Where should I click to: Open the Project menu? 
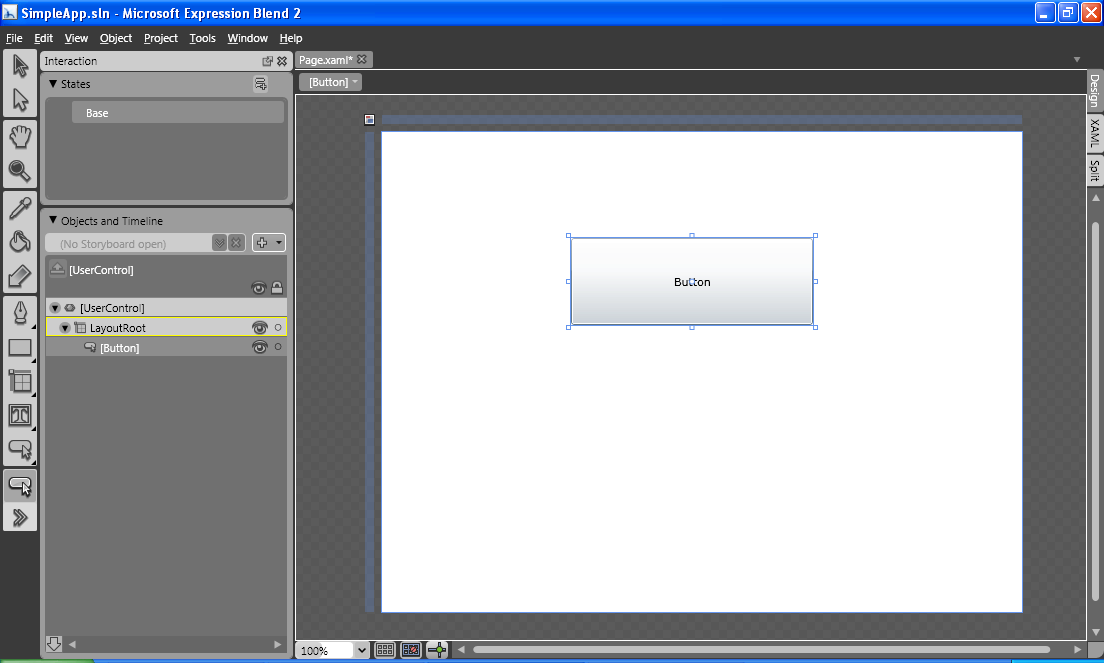point(160,38)
